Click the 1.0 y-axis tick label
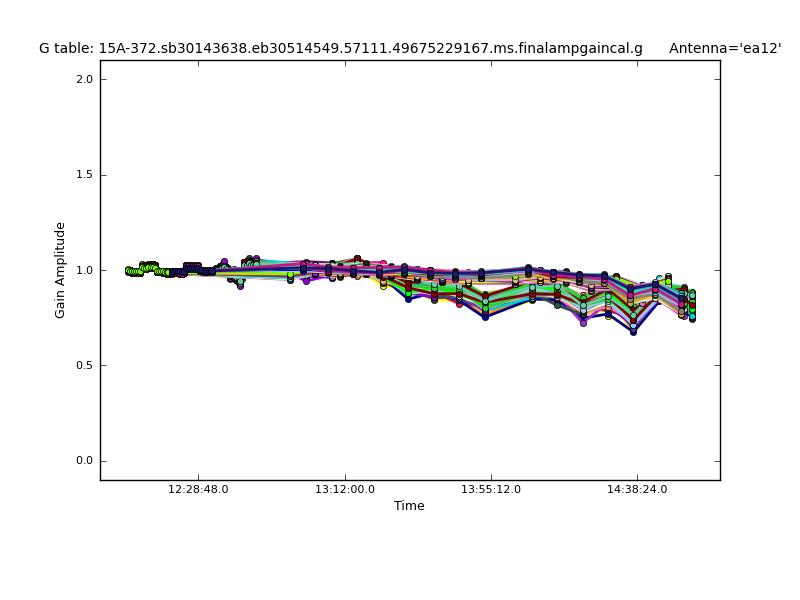Image resolution: width=800 pixels, height=600 pixels. tap(82, 270)
